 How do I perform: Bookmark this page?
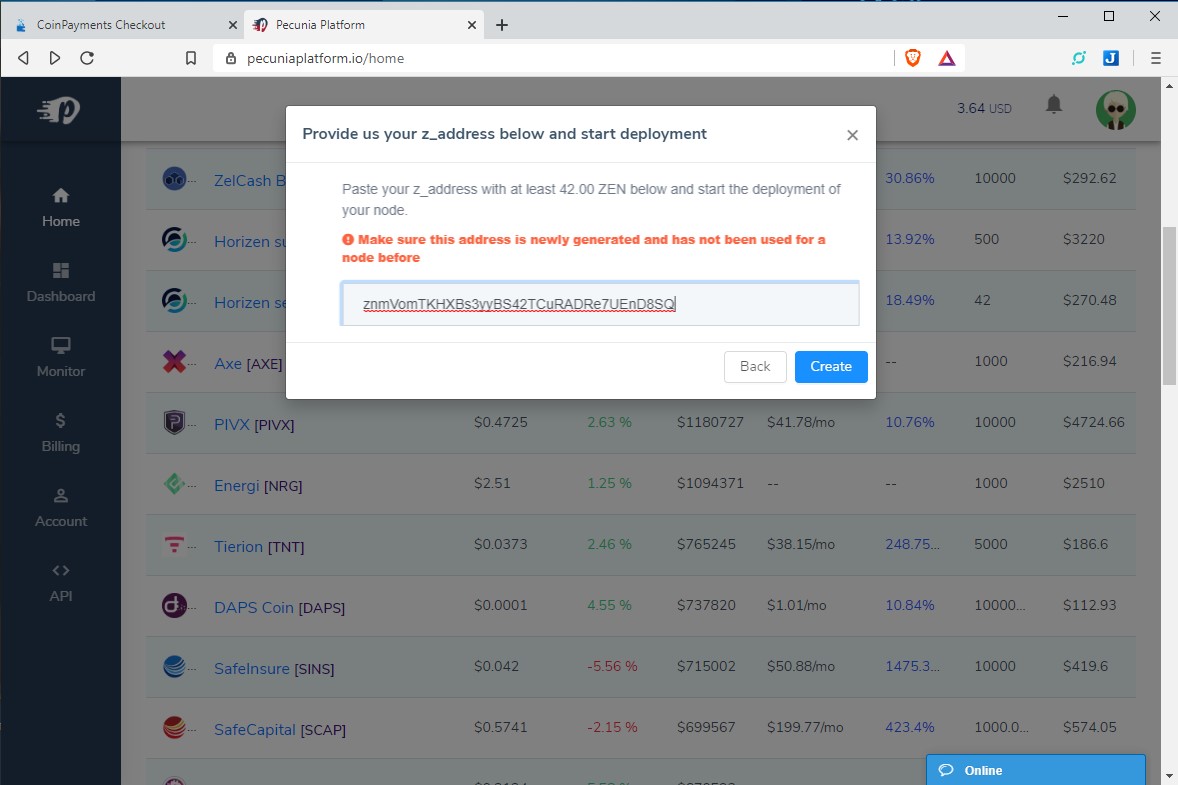(x=191, y=58)
